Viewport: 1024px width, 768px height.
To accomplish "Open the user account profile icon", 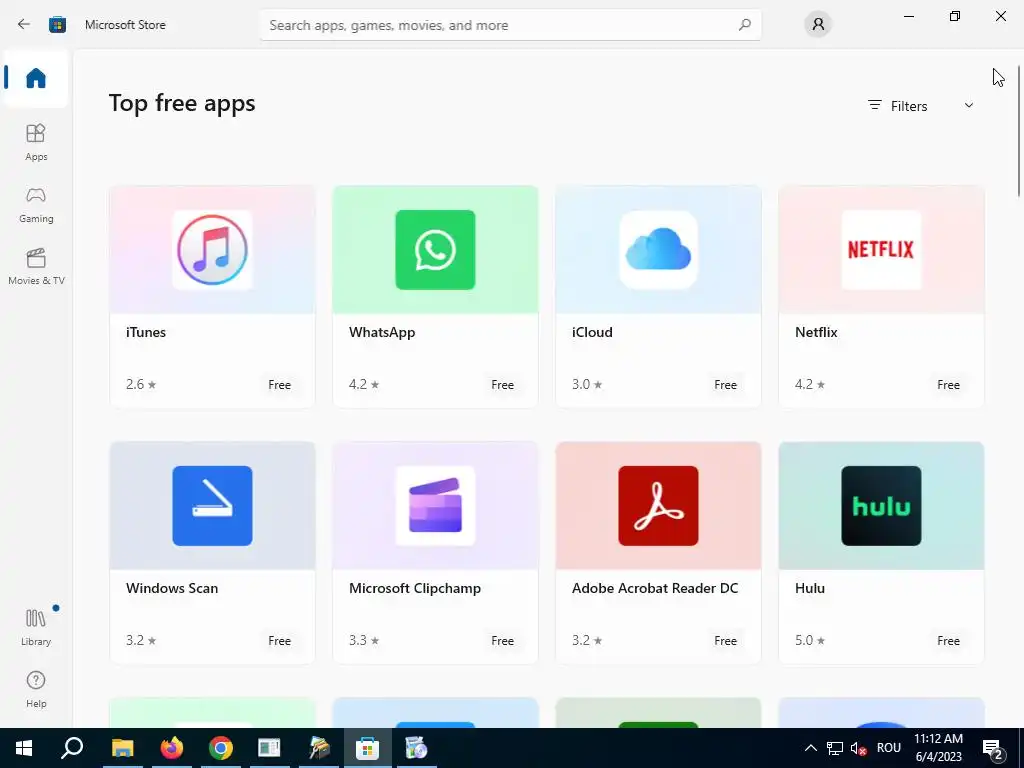I will tap(818, 25).
